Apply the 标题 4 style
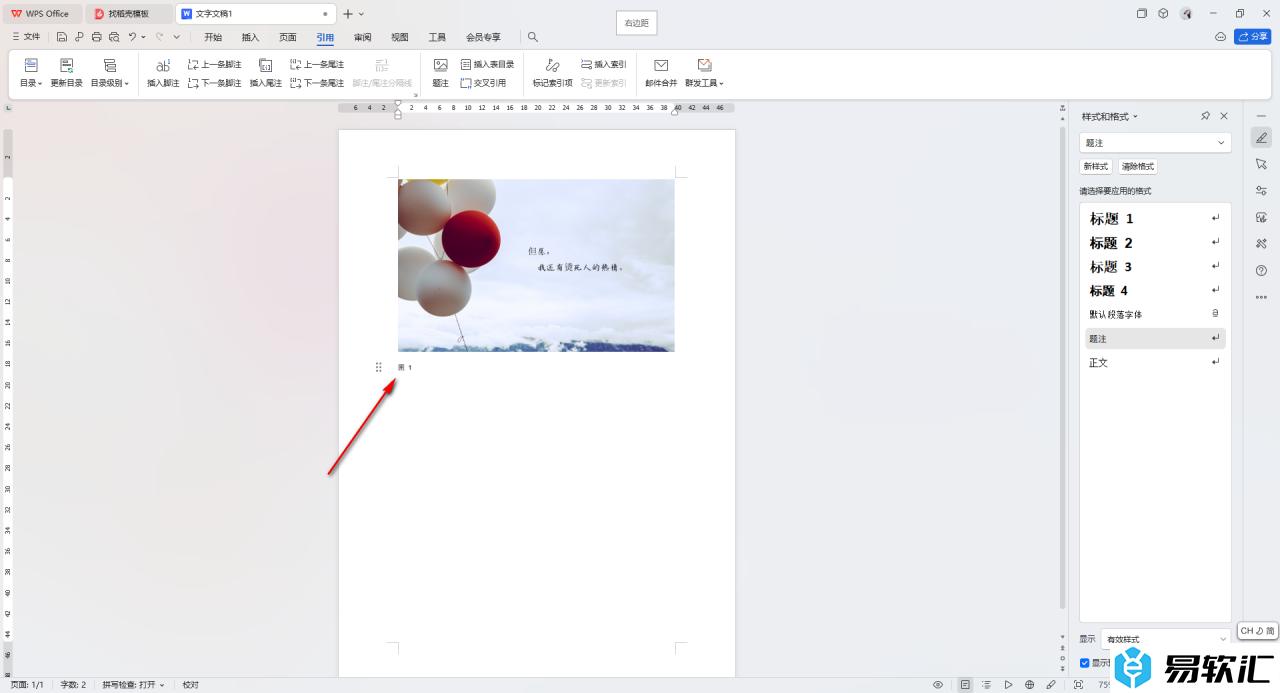This screenshot has height=693, width=1280. click(1155, 291)
